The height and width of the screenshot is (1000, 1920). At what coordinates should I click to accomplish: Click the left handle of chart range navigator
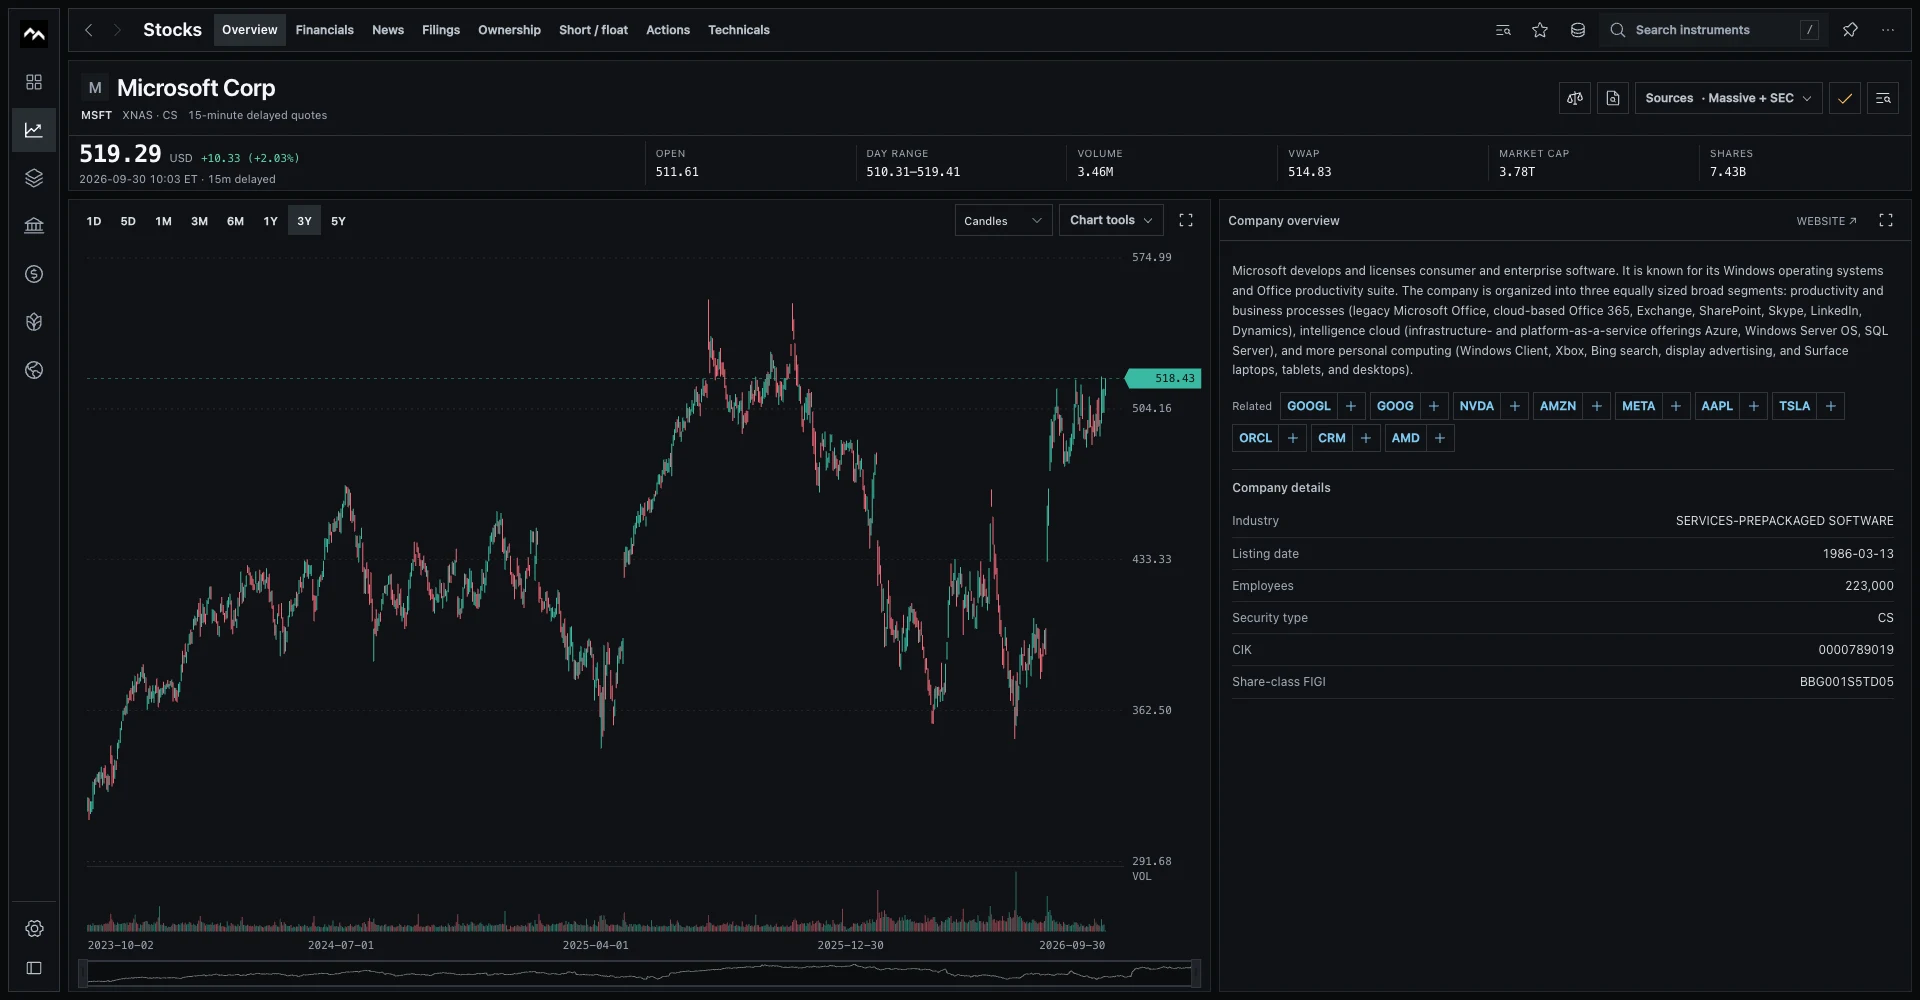point(83,973)
